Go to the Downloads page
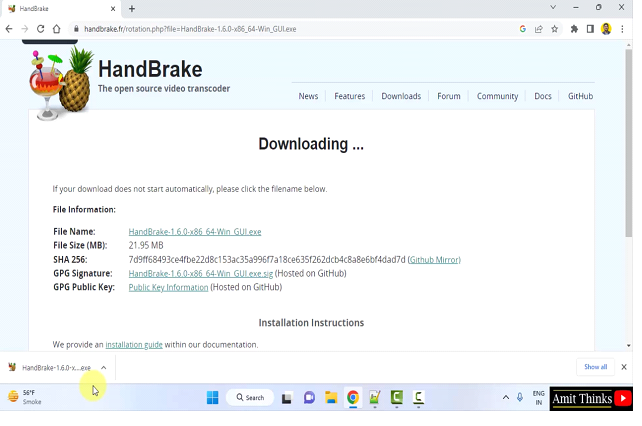Image resolution: width=642 pixels, height=426 pixels. tap(401, 96)
